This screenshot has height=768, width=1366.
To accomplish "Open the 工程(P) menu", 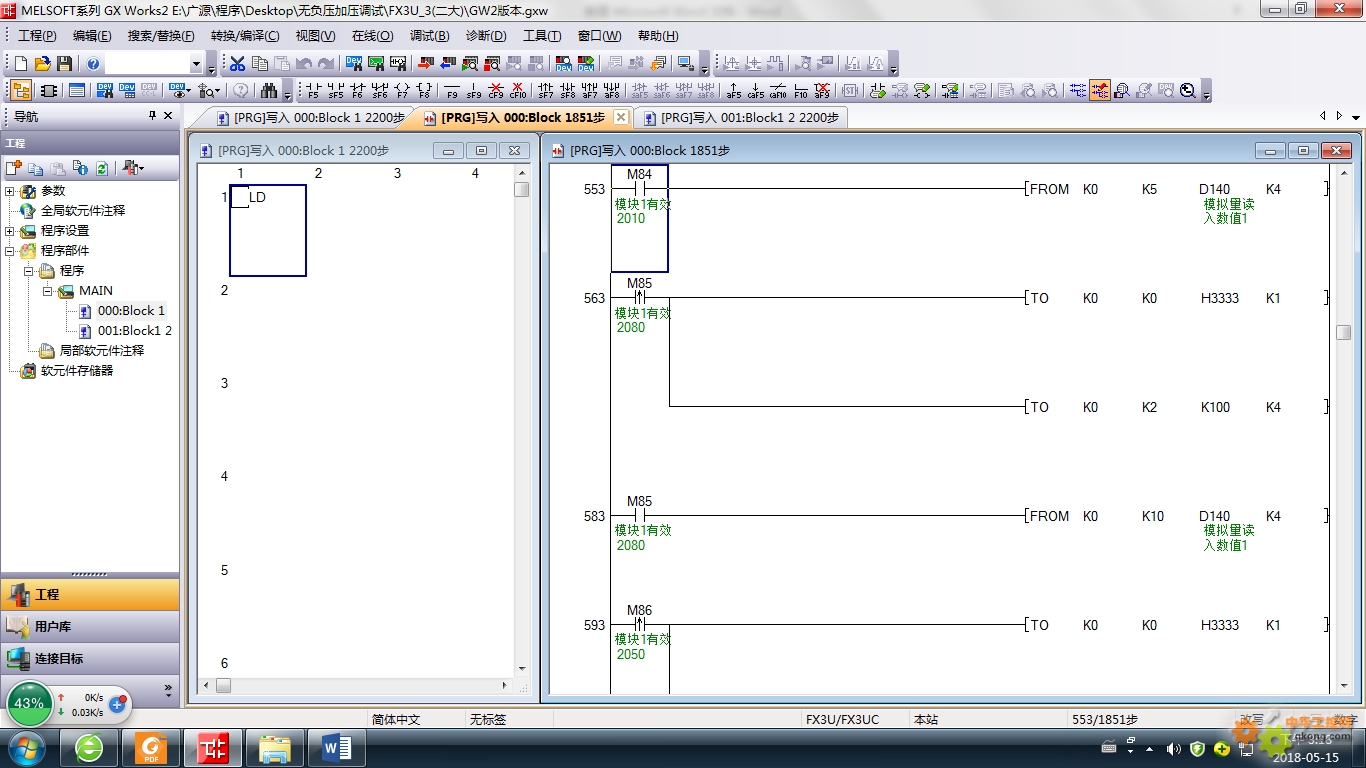I will [x=37, y=36].
